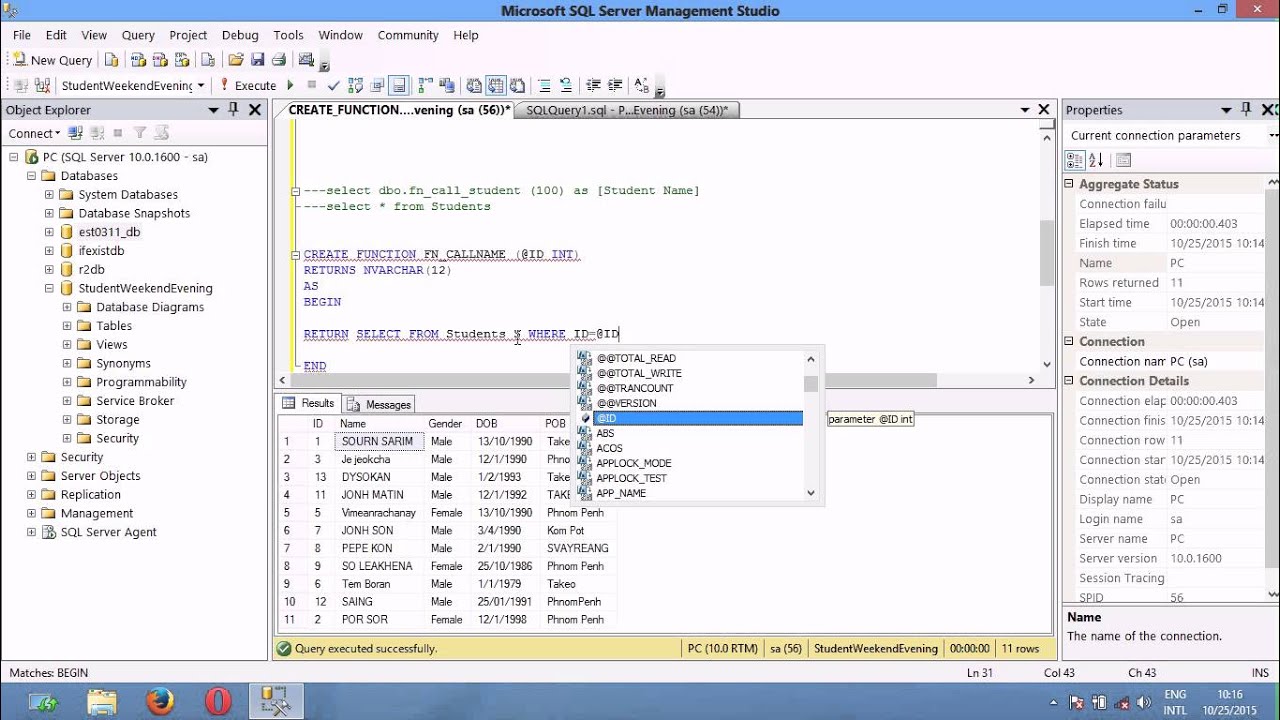Toggle the Results to Grid icon
Viewport: 1280px width, 720px height.
[496, 86]
